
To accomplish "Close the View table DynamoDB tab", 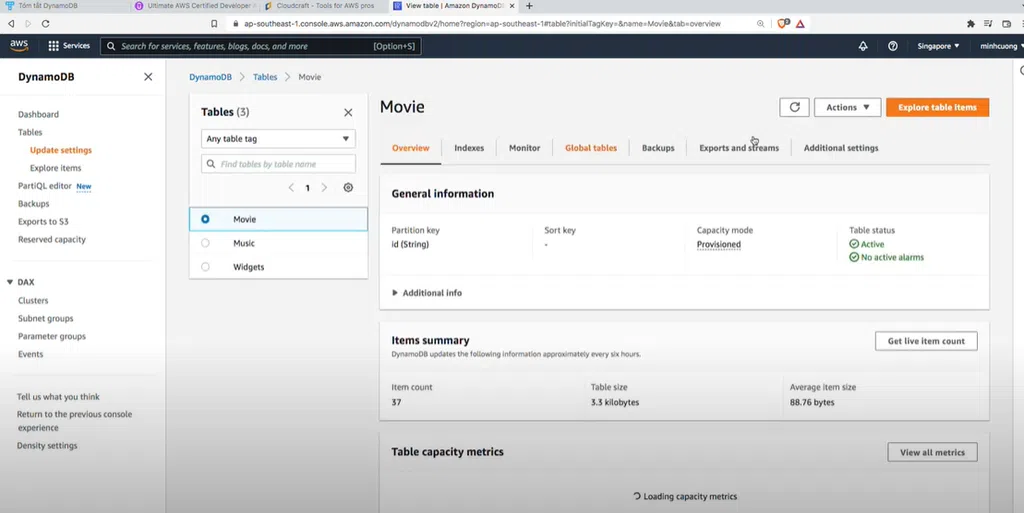I will point(512,6).
